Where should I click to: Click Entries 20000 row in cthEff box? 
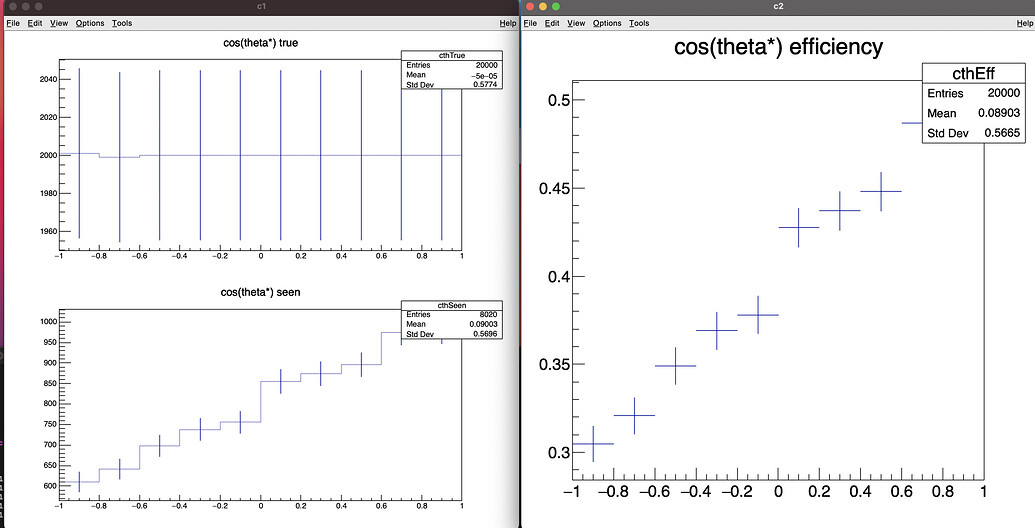pos(973,93)
